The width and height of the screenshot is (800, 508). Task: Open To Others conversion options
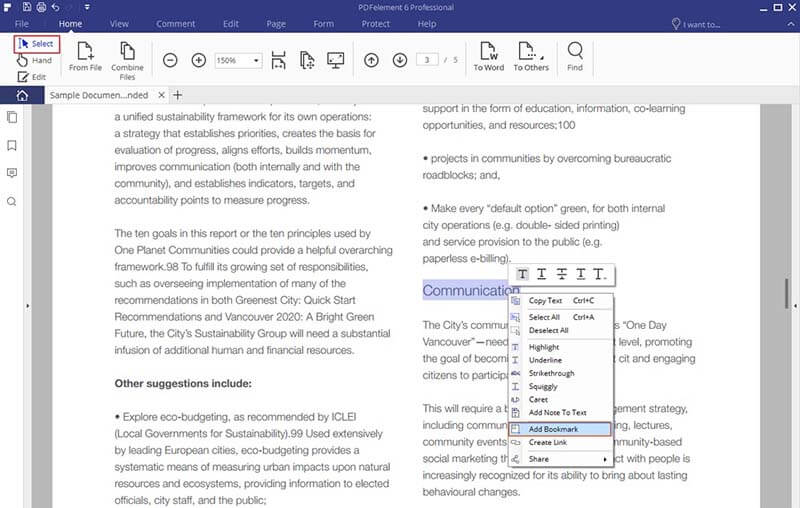[x=531, y=57]
